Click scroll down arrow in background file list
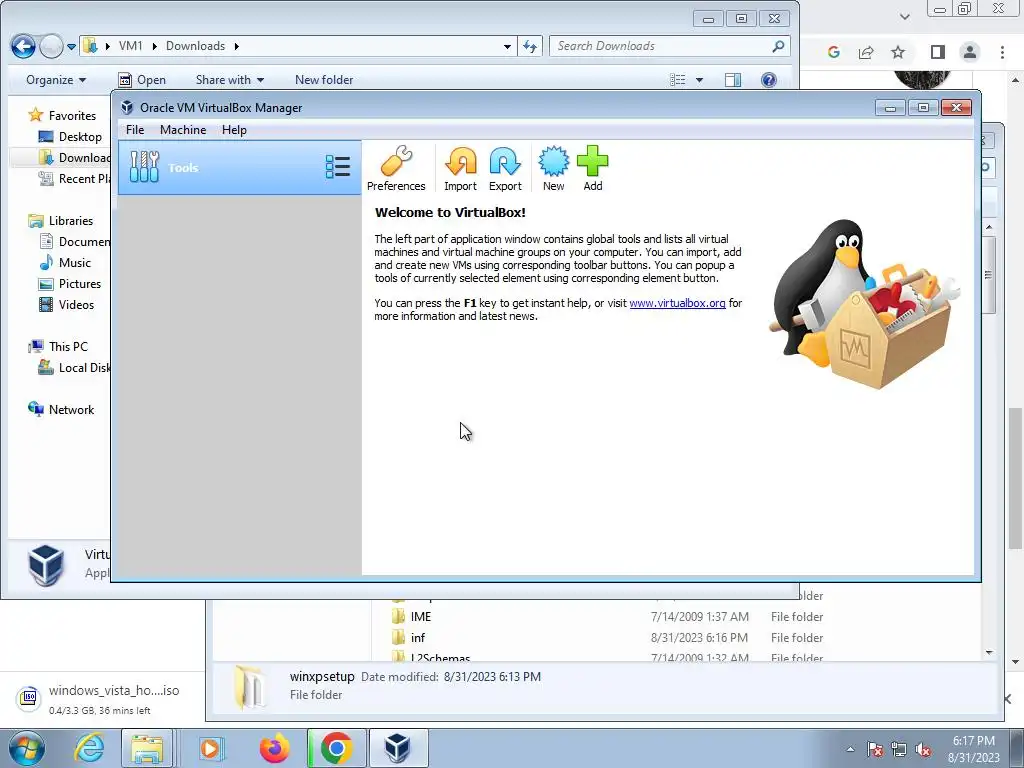This screenshot has height=768, width=1024. coord(989,652)
